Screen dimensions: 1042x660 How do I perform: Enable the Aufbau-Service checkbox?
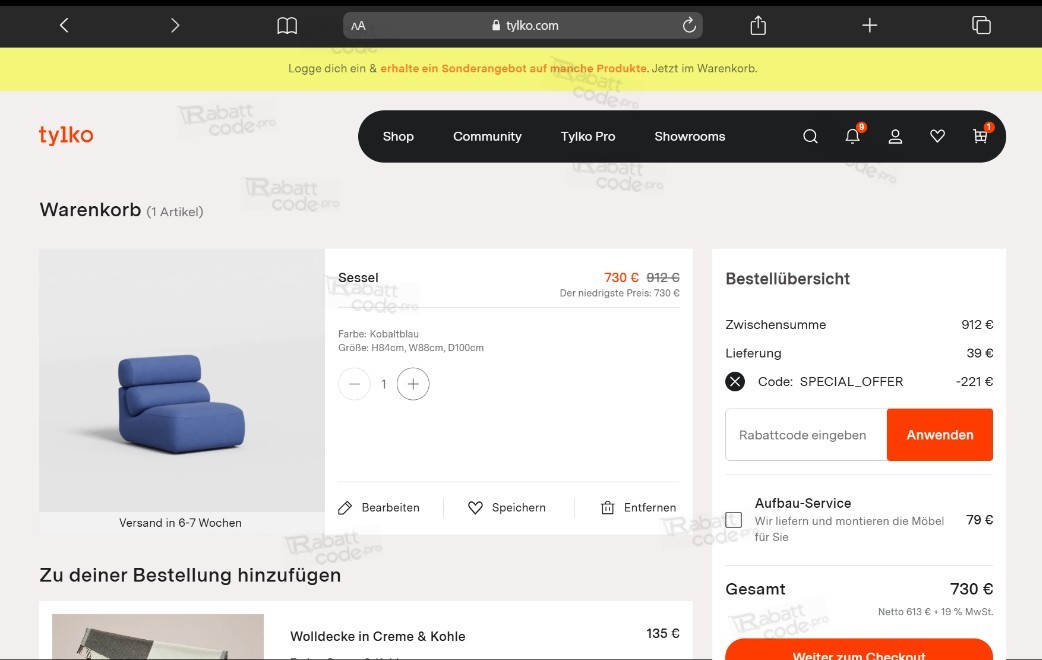pos(734,520)
